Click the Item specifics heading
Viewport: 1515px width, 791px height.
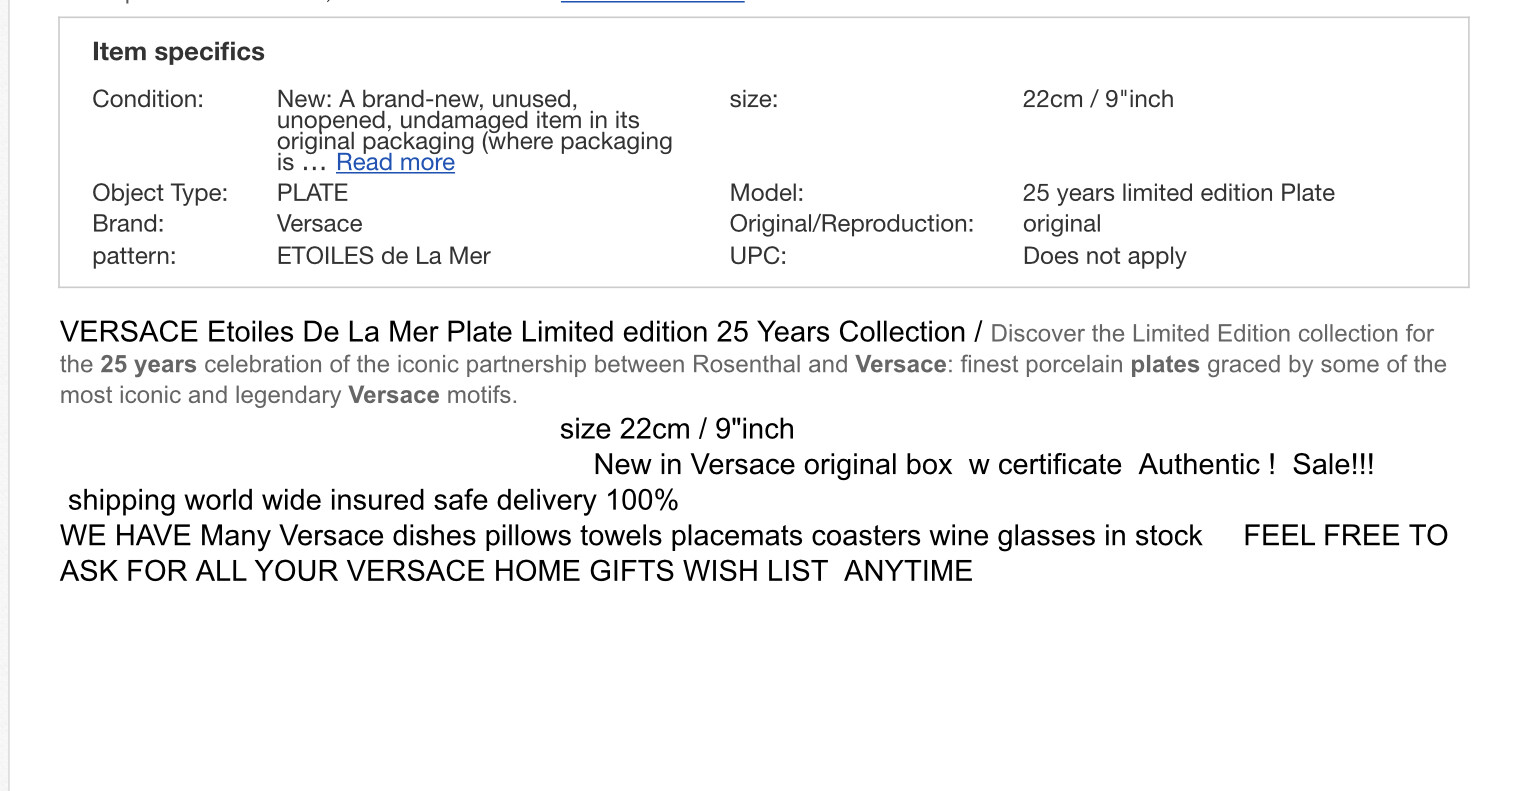click(178, 52)
